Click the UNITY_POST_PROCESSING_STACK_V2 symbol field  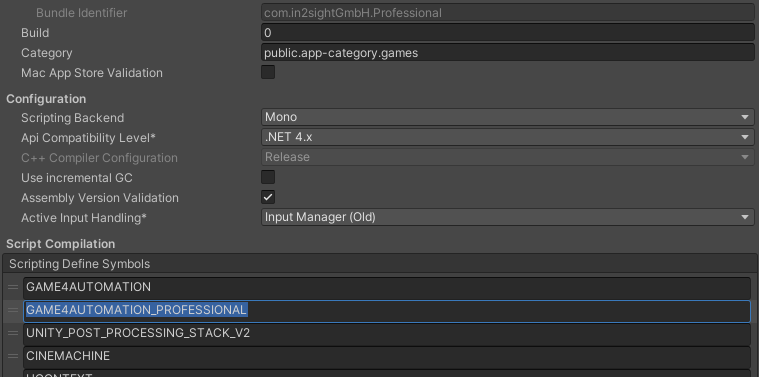387,333
